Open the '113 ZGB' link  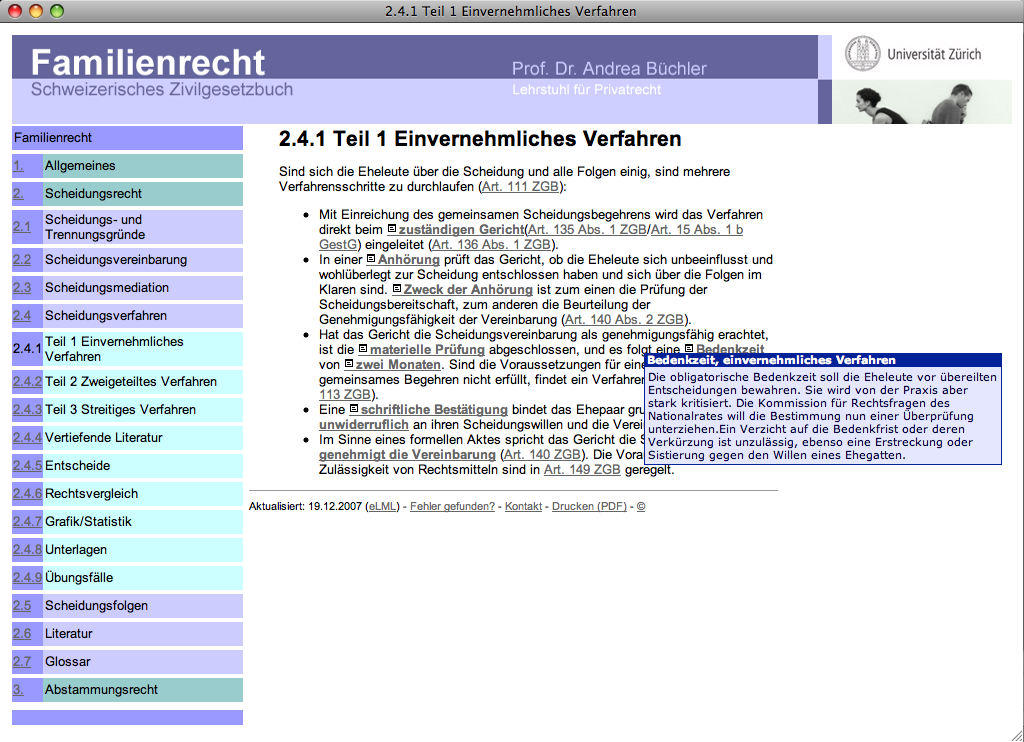click(x=345, y=395)
